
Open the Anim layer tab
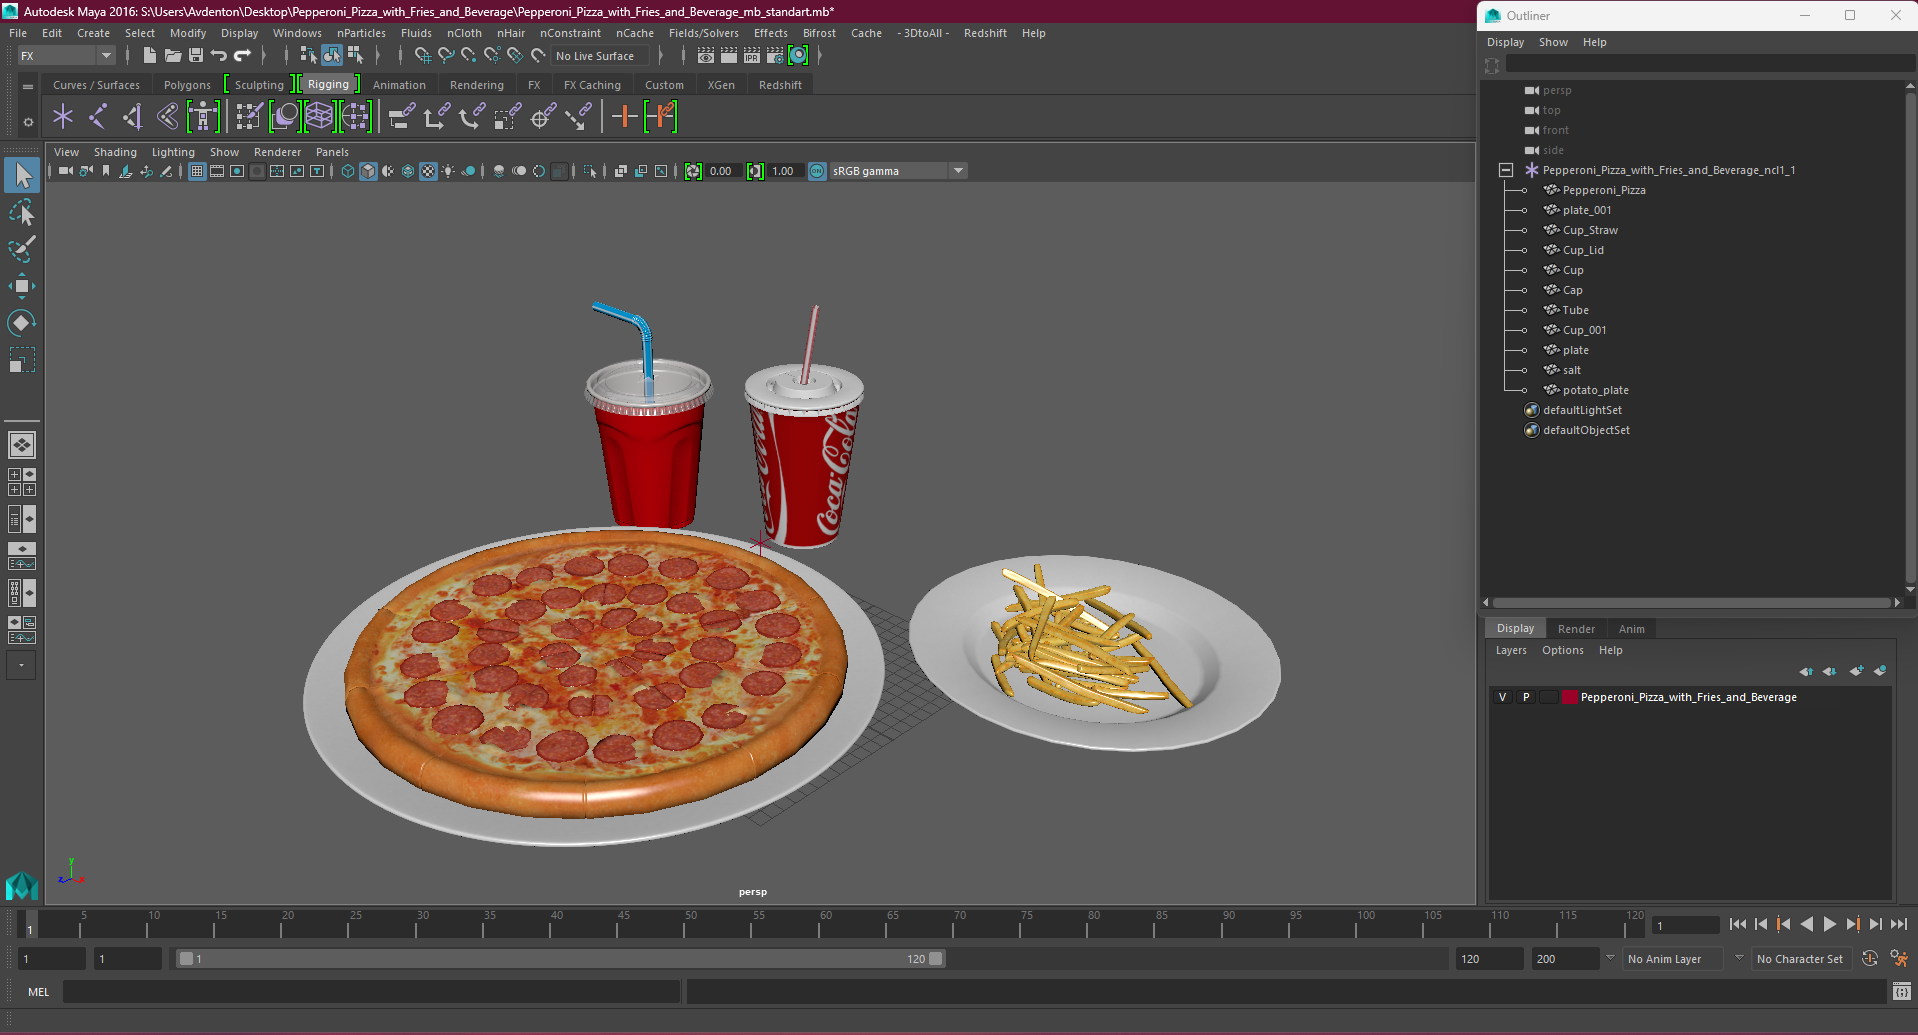tap(1631, 629)
